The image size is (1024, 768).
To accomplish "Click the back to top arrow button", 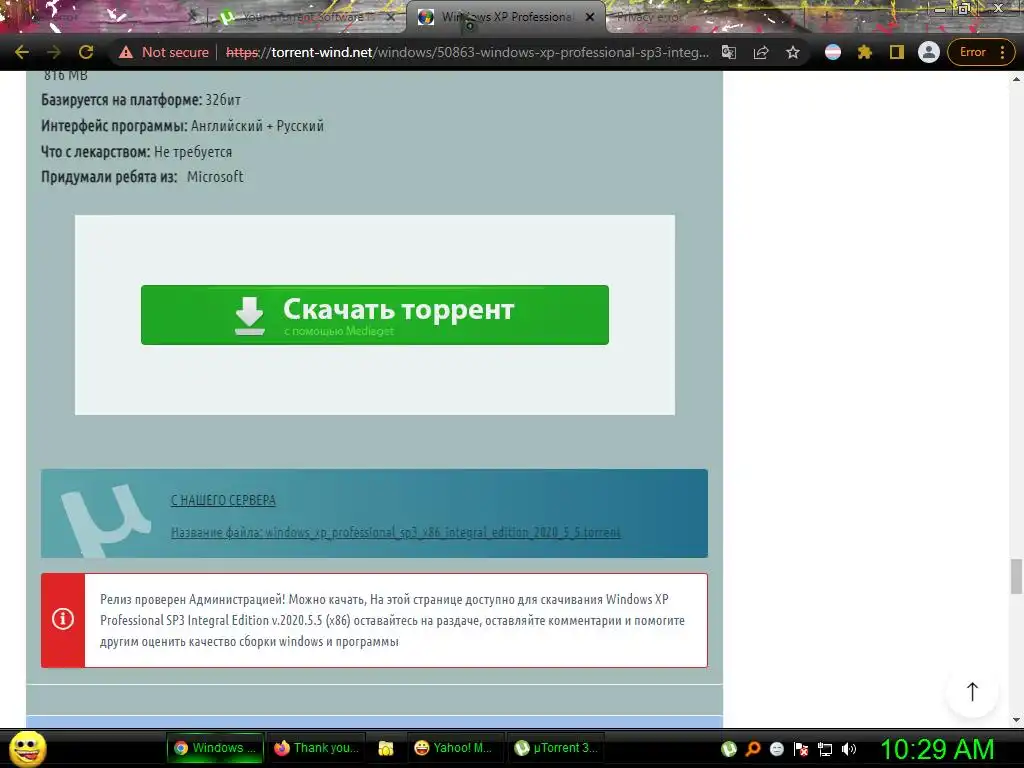I will [972, 692].
